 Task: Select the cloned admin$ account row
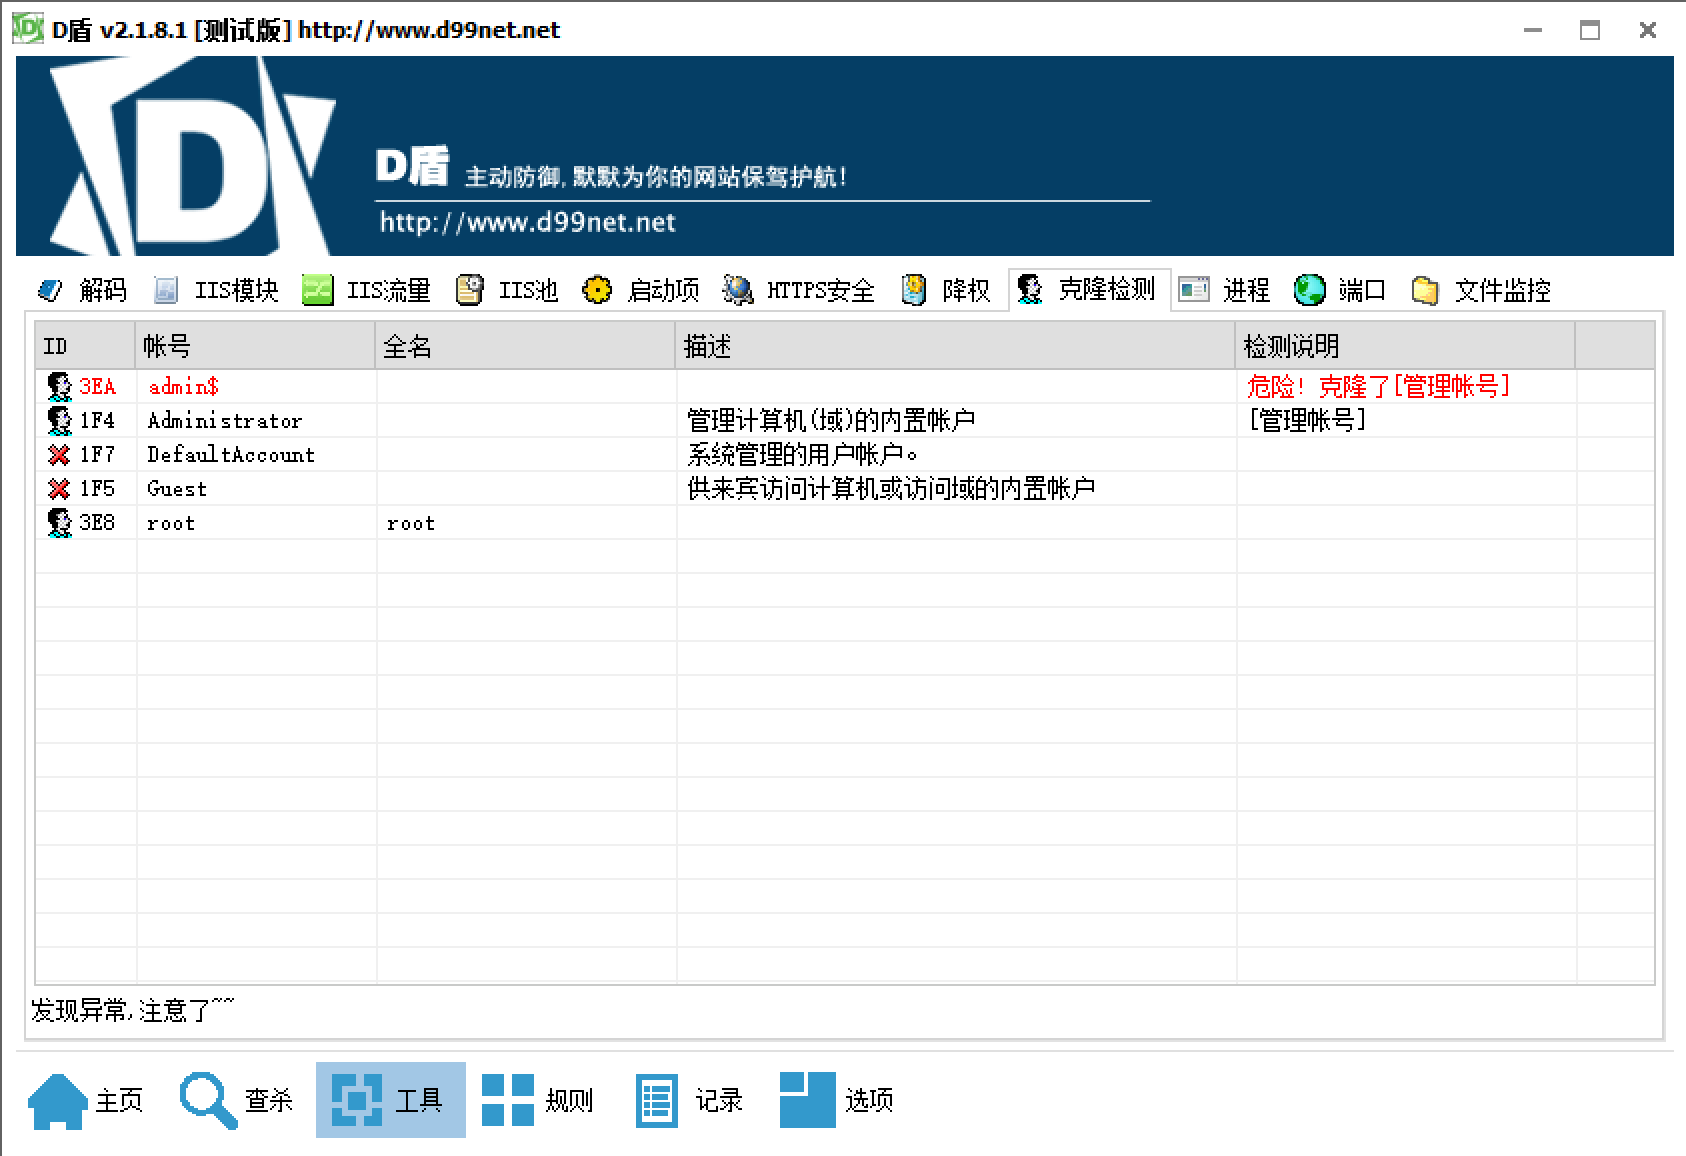183,386
